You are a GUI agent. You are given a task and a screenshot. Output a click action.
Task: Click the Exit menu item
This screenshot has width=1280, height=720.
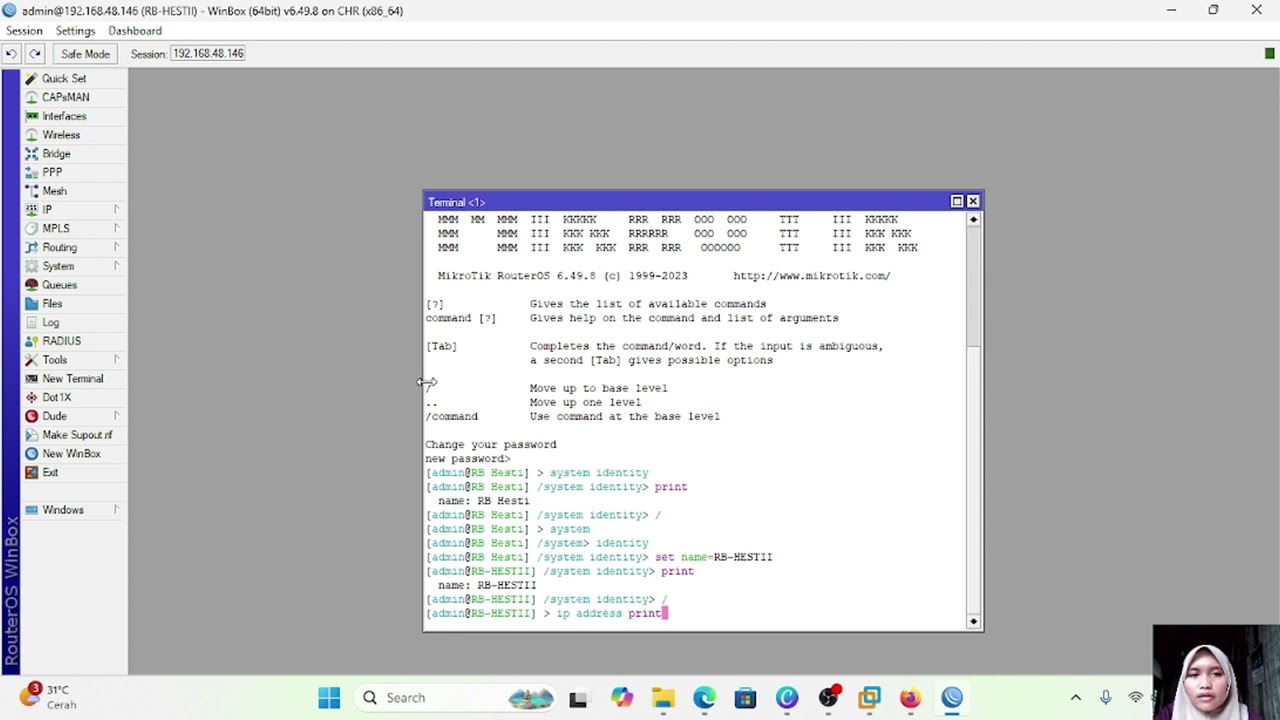[50, 472]
